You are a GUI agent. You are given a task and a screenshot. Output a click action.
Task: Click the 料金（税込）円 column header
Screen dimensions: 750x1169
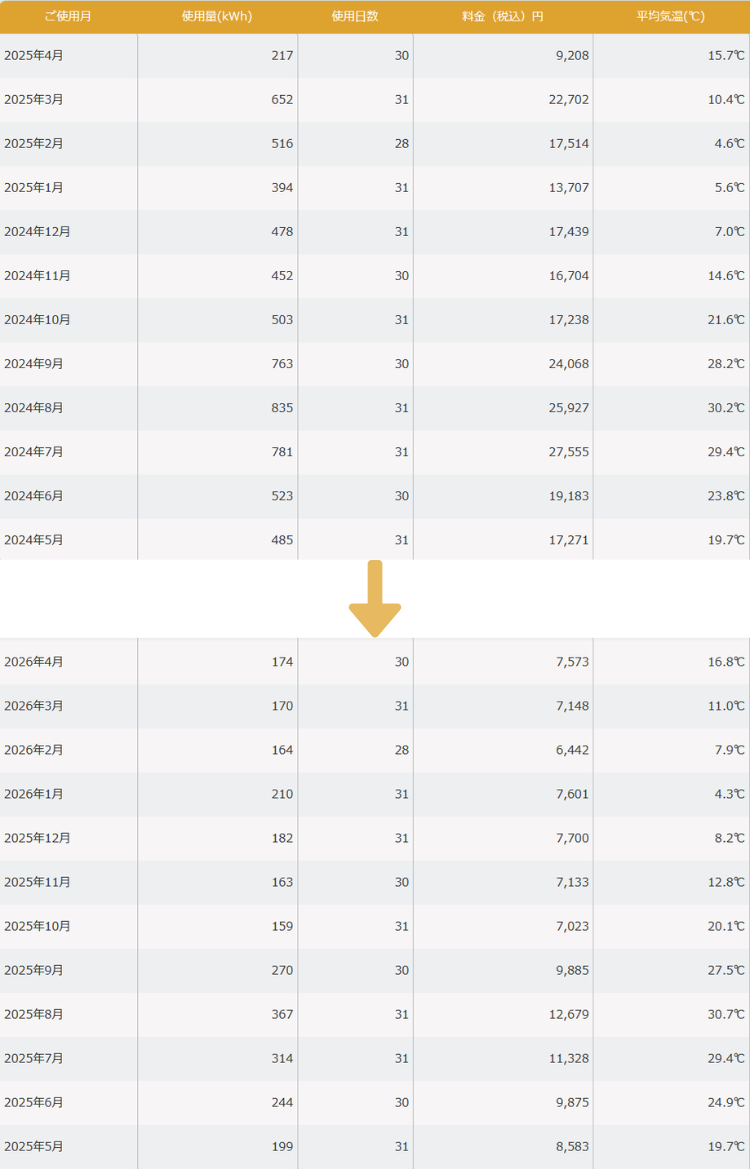(502, 16)
